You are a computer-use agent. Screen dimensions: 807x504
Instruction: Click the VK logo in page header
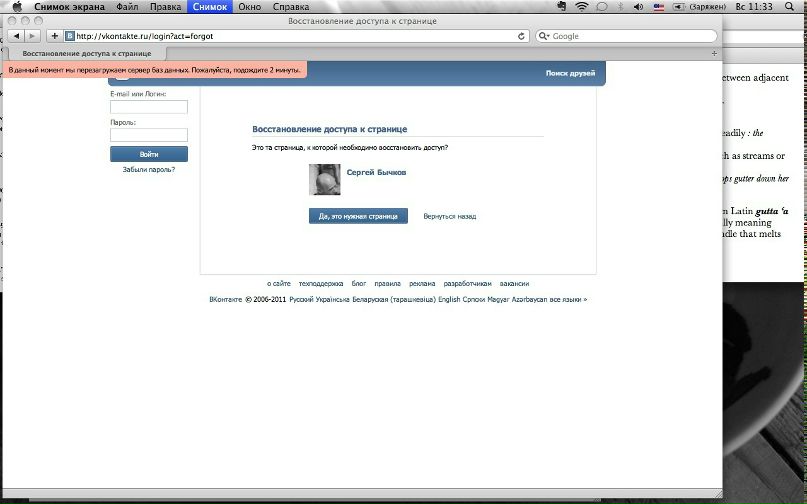point(122,77)
